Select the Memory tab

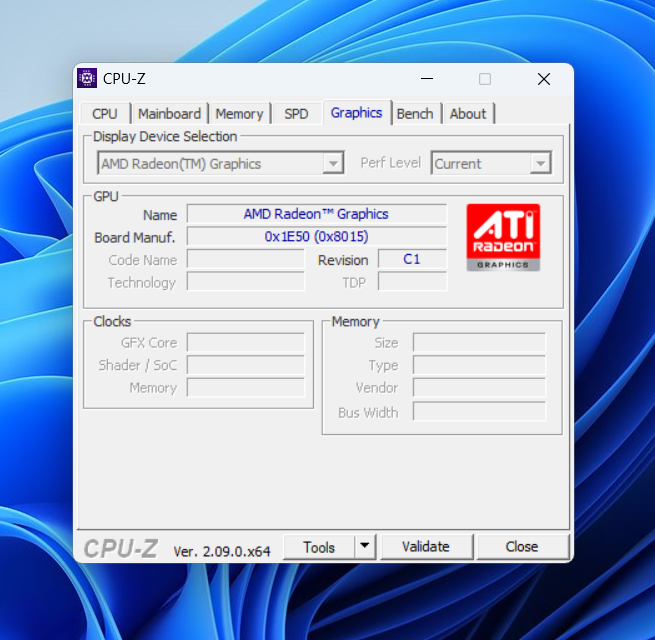click(x=239, y=114)
